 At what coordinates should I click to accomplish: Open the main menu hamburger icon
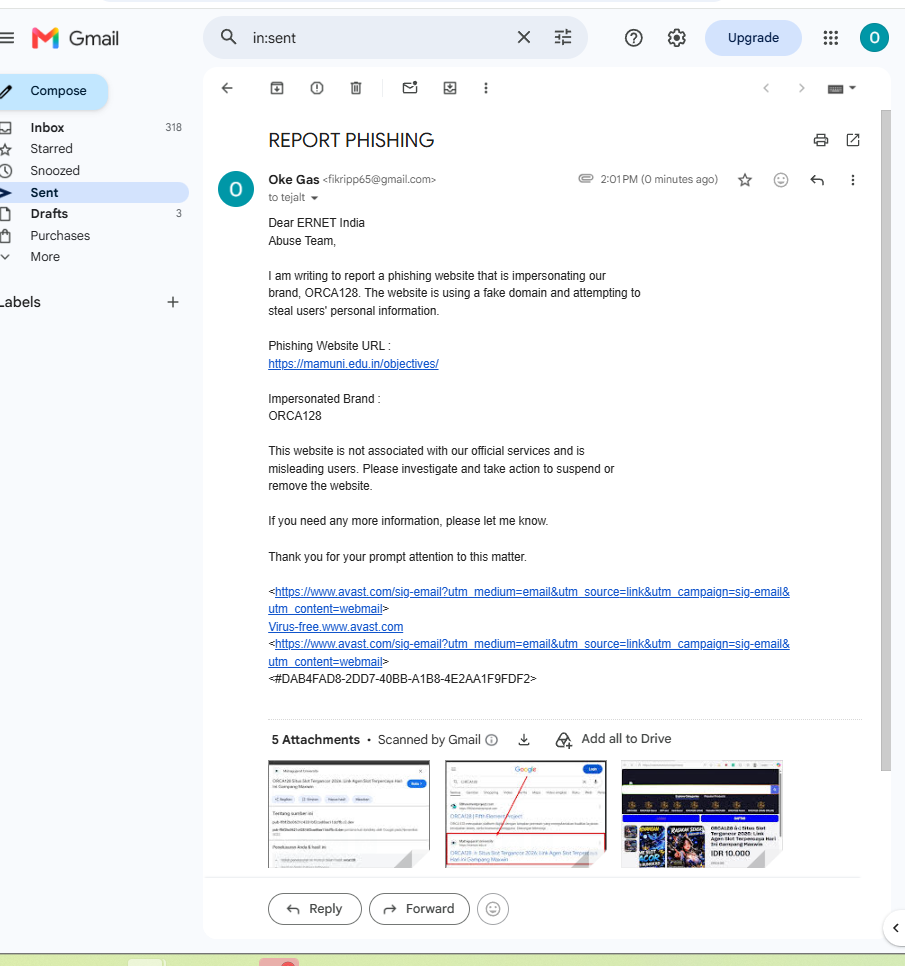(x=7, y=38)
